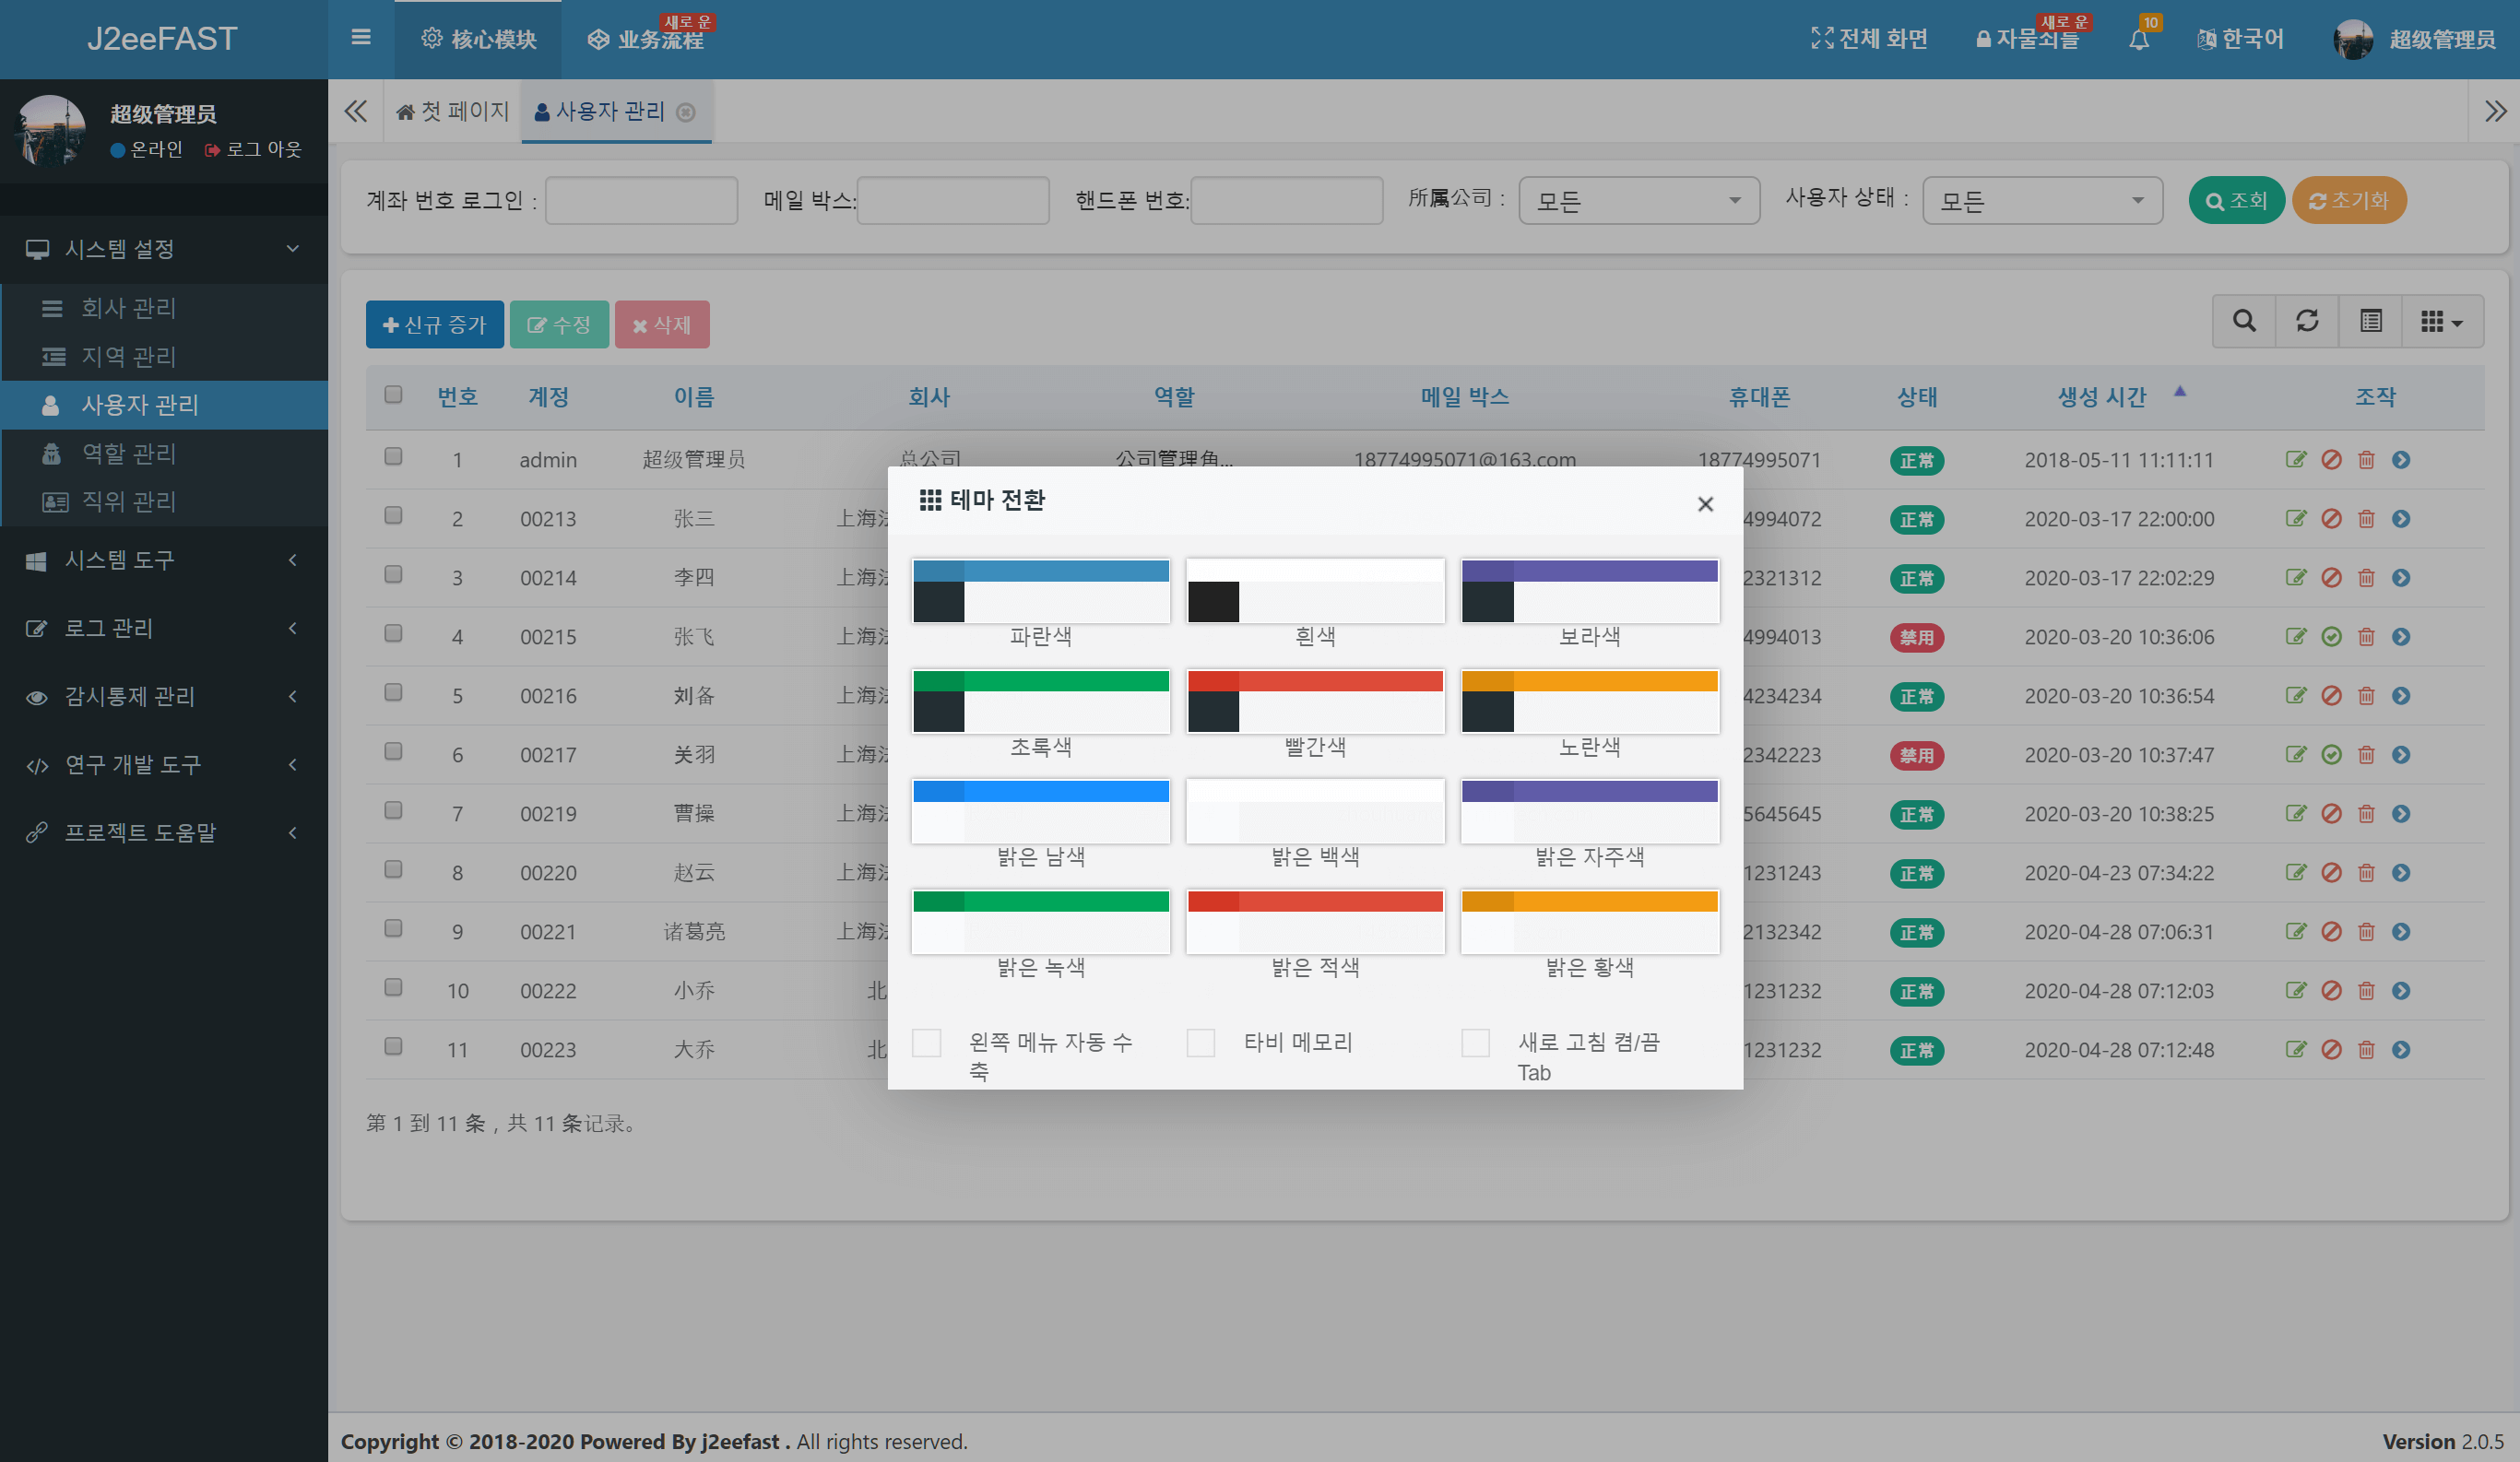Toggle the hamburger sidebar menu icon
Screen dimensions: 2520x1462
361,38
